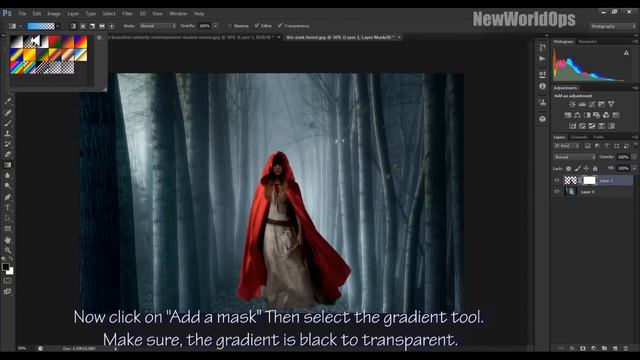Select the Healing Brush tool
The width and height of the screenshot is (640, 360).
pyautogui.click(x=7, y=112)
